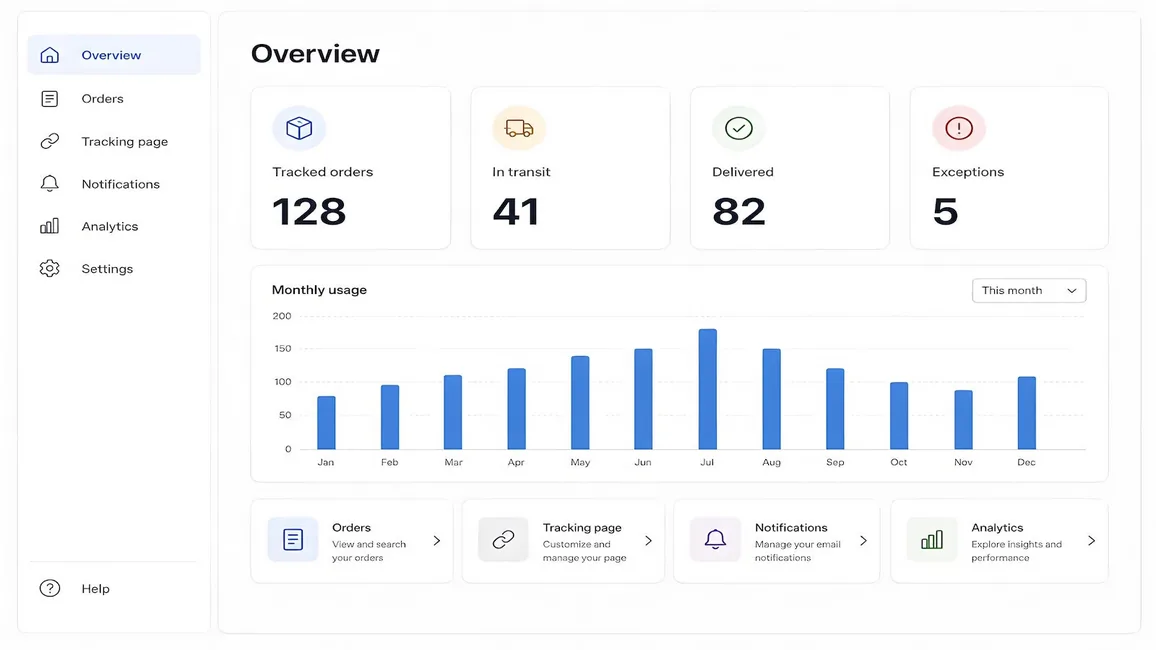Click the 'Dec' axis label
The height and width of the screenshot is (650, 1156).
point(1026,462)
